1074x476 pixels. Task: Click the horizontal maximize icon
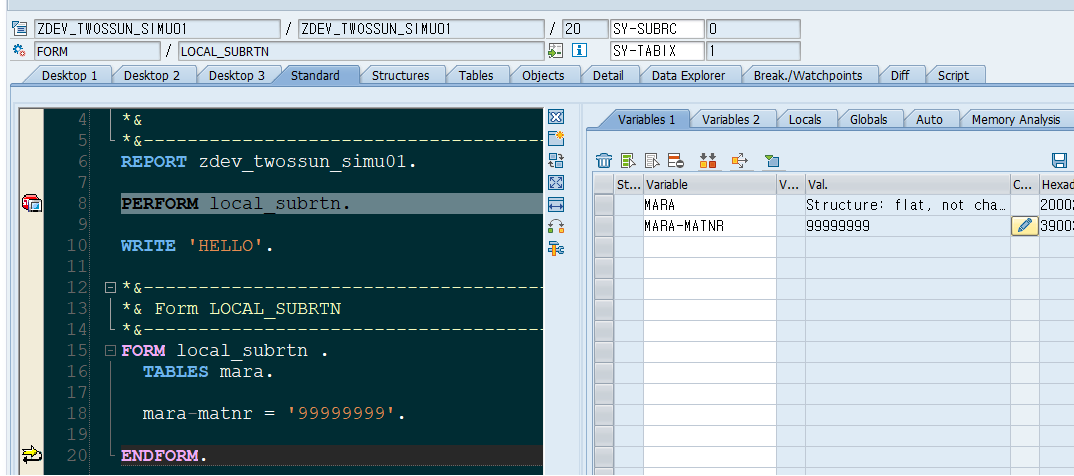click(x=556, y=204)
